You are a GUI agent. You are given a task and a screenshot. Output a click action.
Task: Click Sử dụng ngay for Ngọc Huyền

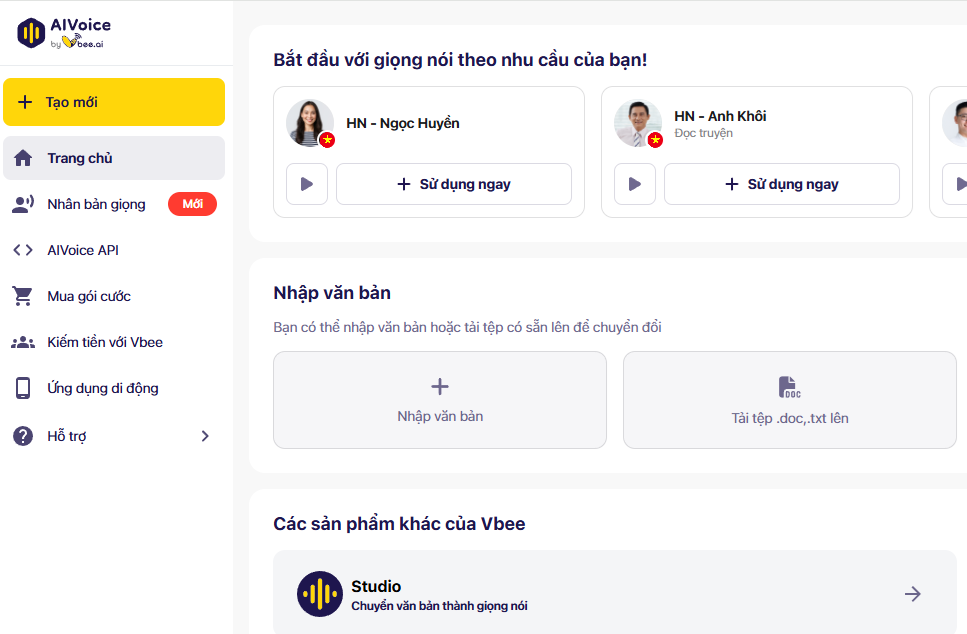click(453, 184)
